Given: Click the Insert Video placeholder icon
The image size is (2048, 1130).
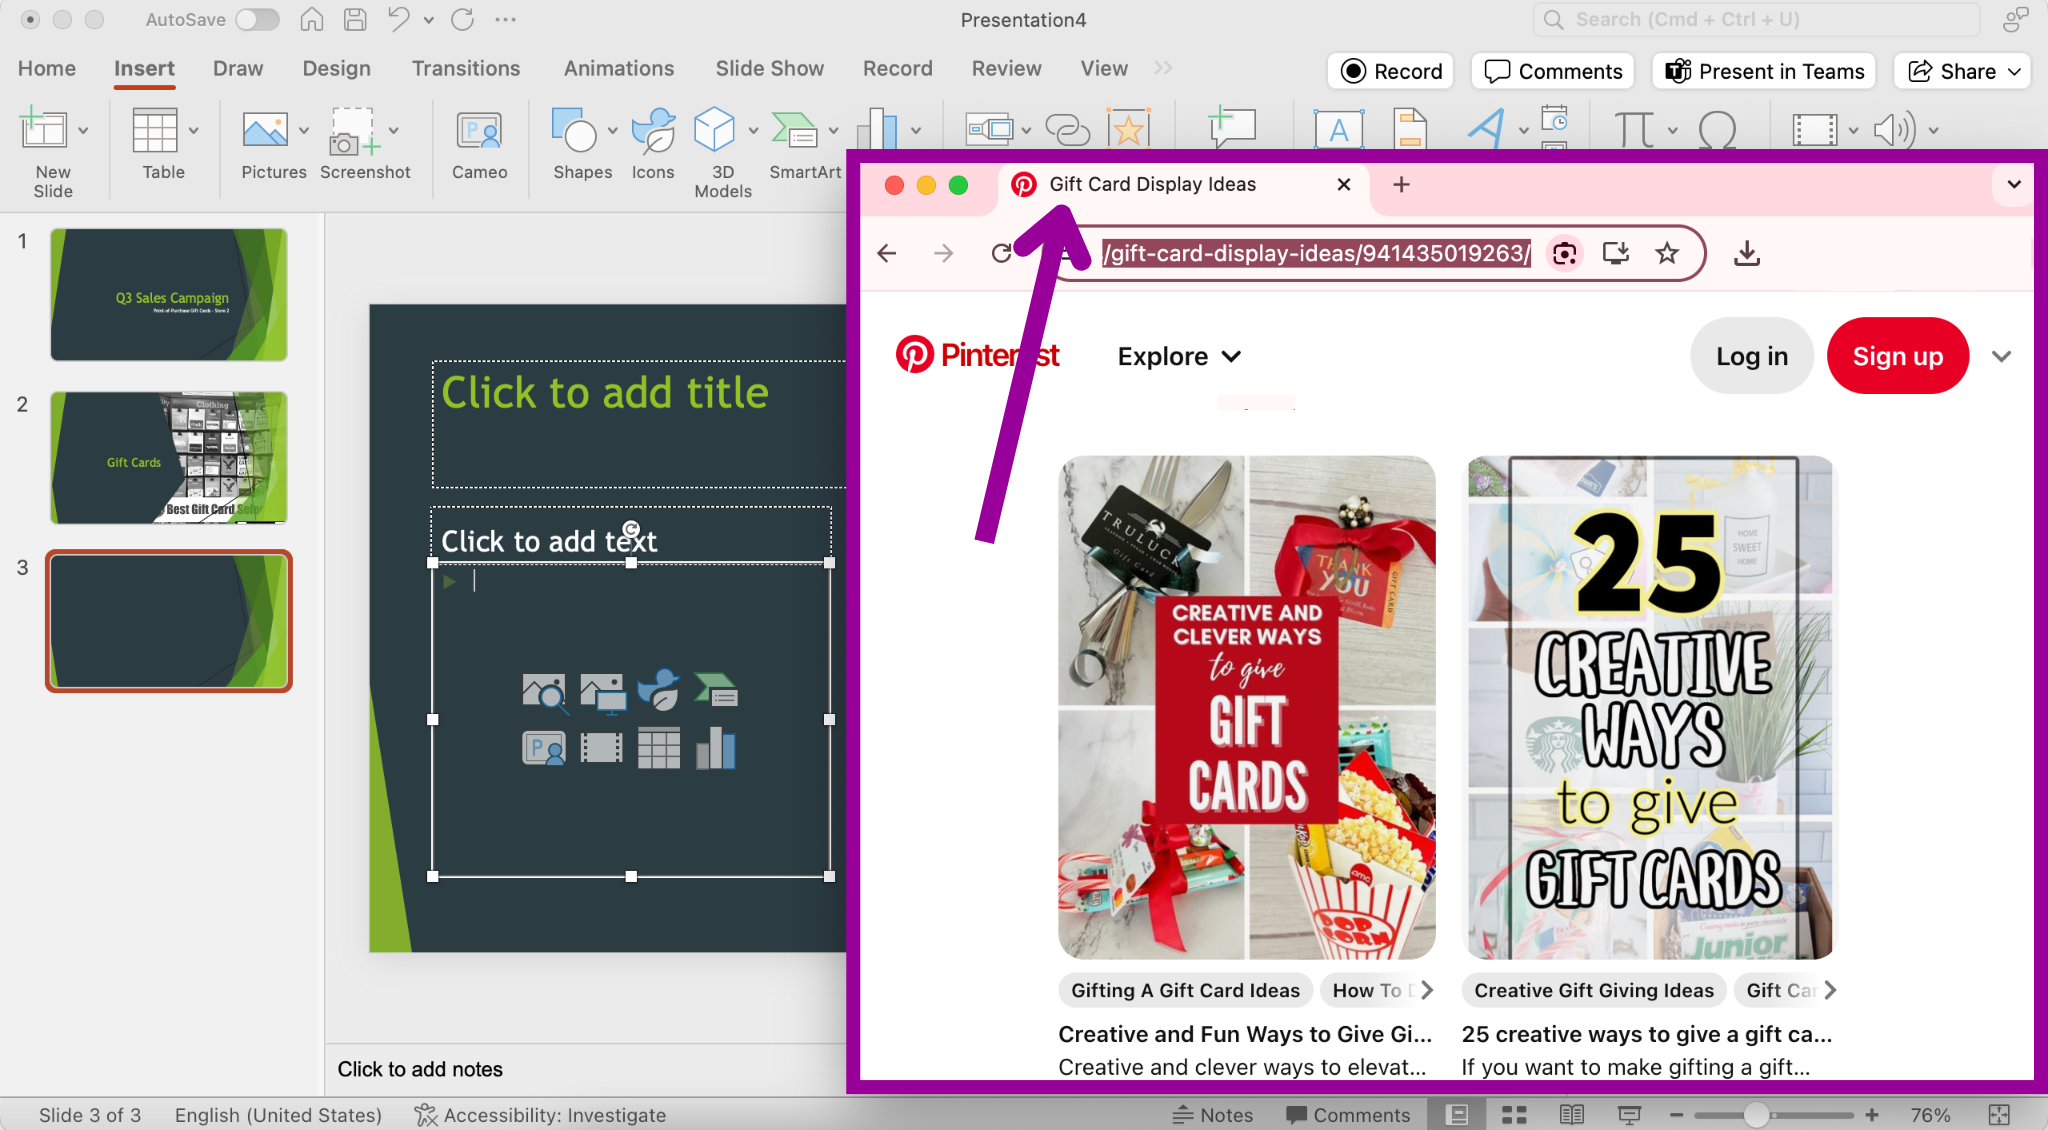Looking at the screenshot, I should pyautogui.click(x=601, y=748).
